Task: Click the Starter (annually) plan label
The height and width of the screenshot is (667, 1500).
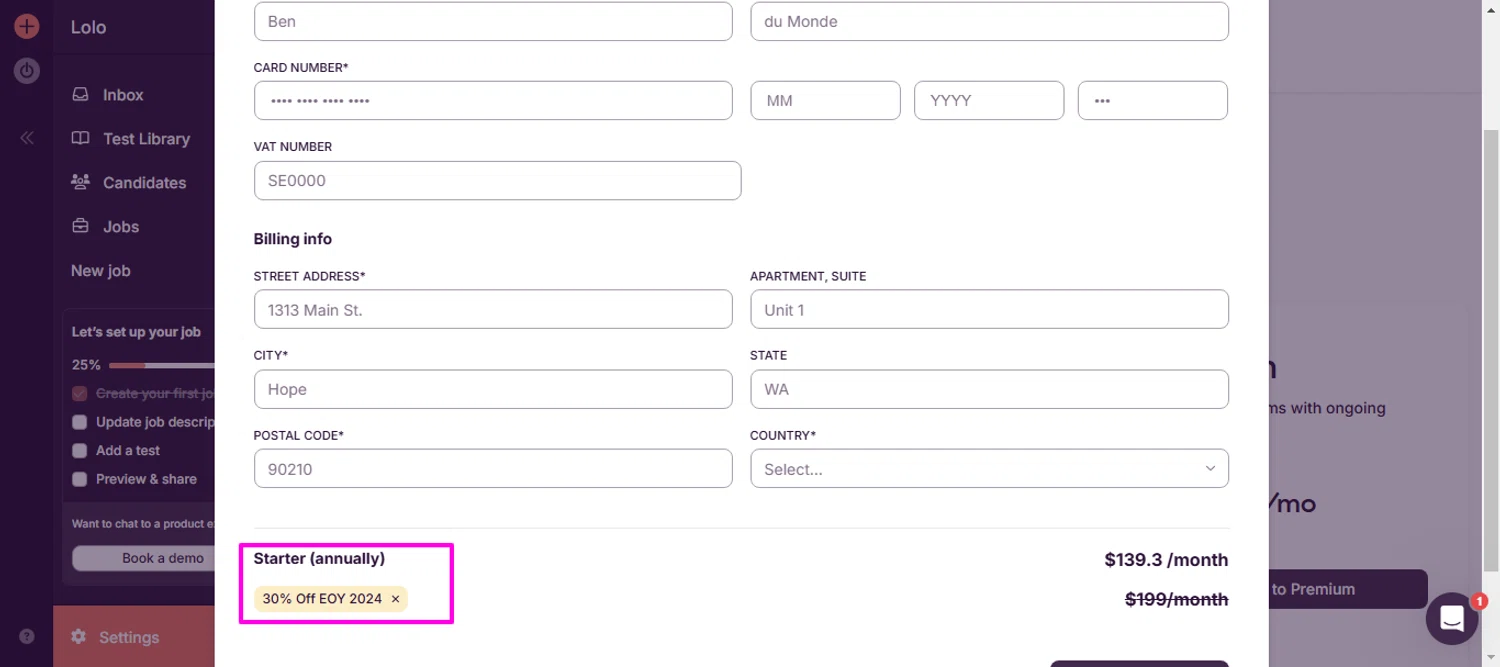Action: 319,559
